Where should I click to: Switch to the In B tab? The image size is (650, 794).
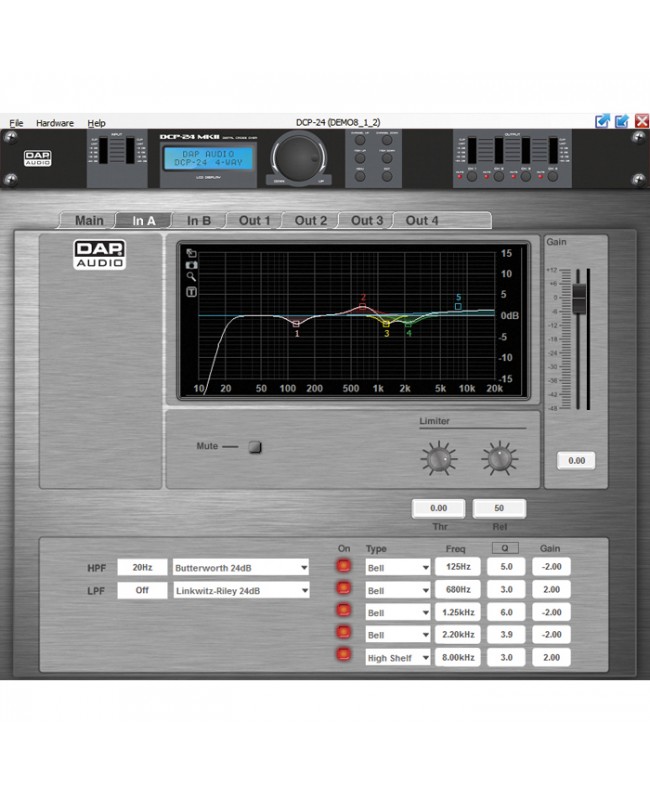(198, 221)
